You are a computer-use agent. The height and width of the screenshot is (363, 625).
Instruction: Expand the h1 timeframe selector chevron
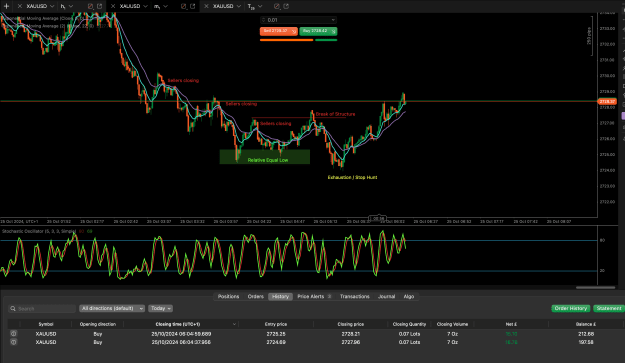[x=71, y=6]
